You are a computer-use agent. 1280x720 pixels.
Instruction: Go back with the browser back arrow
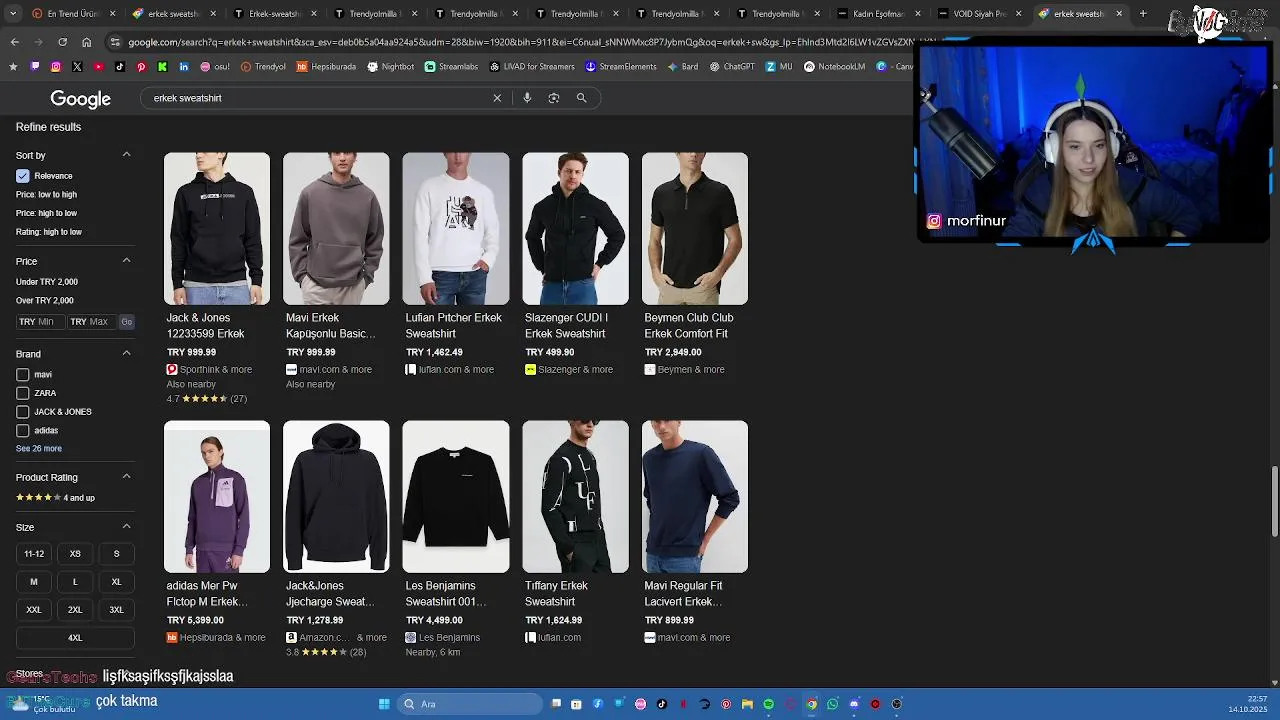(x=15, y=42)
